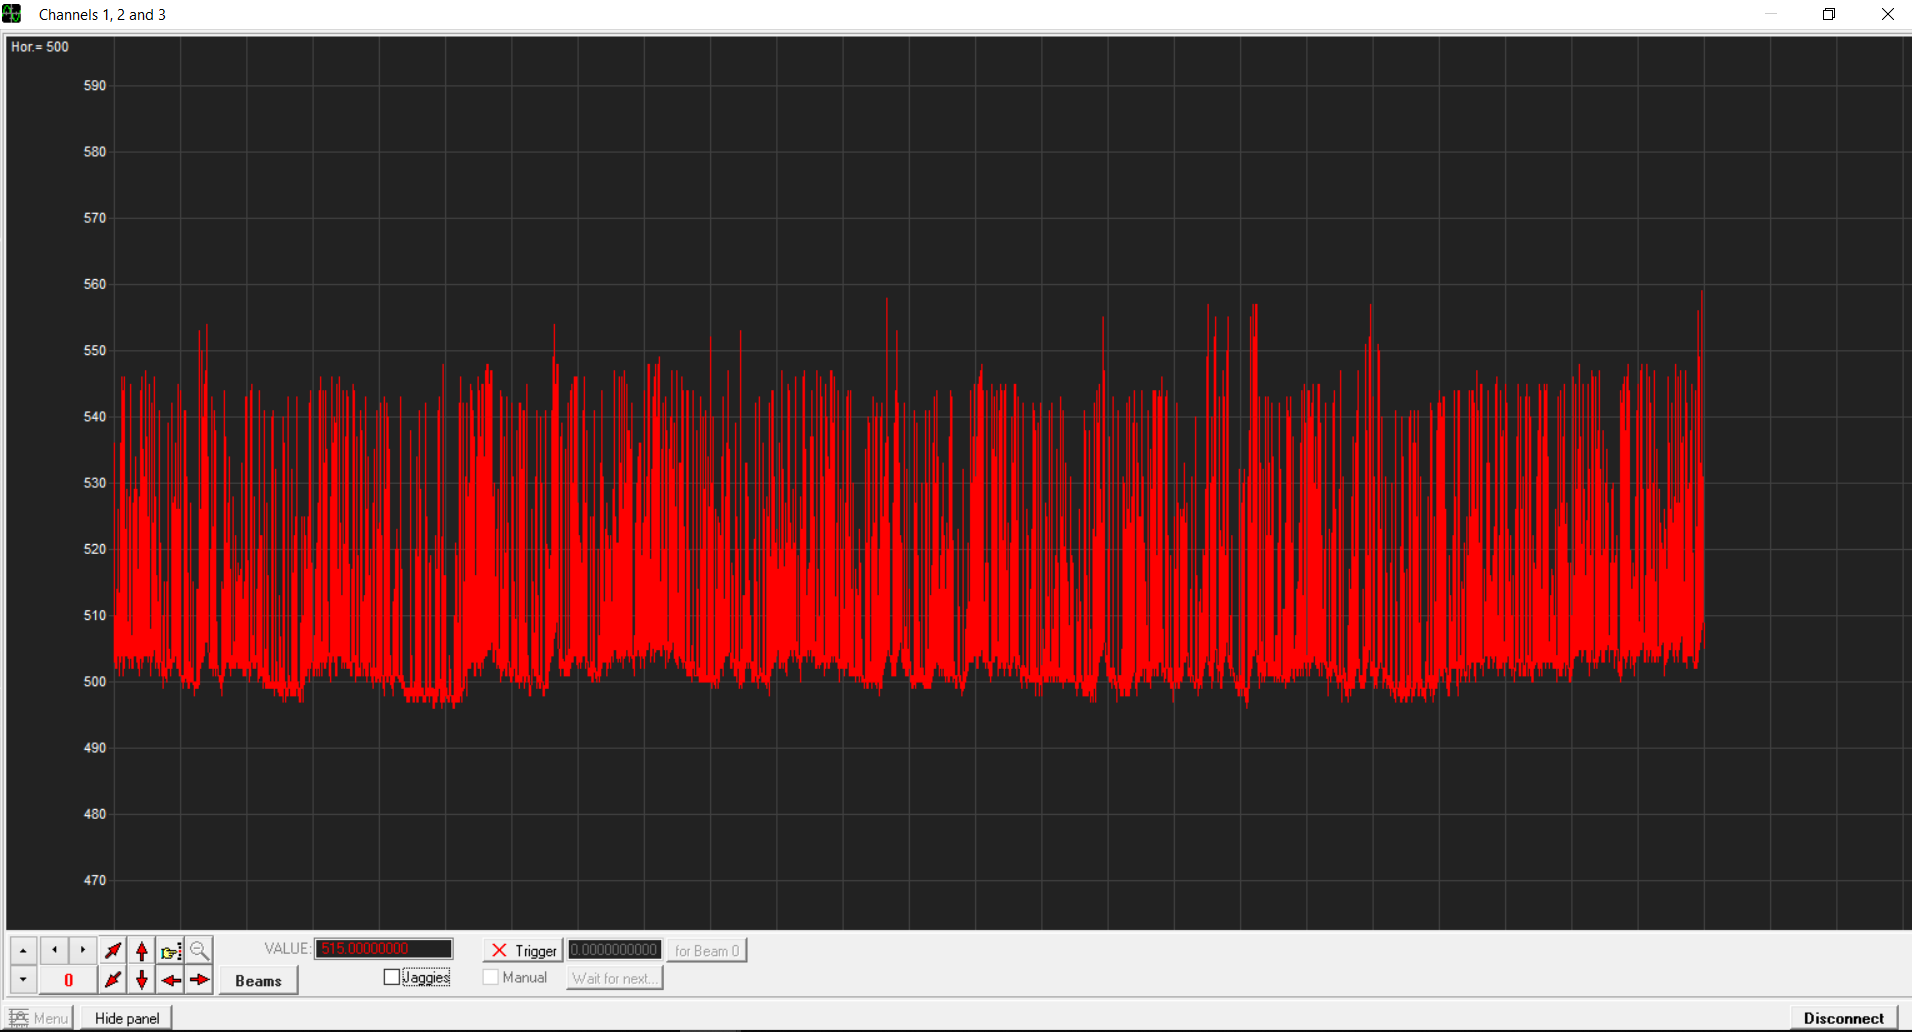1912x1032 pixels.
Task: Click the diagonal down-left red arrow icon
Action: [113, 980]
